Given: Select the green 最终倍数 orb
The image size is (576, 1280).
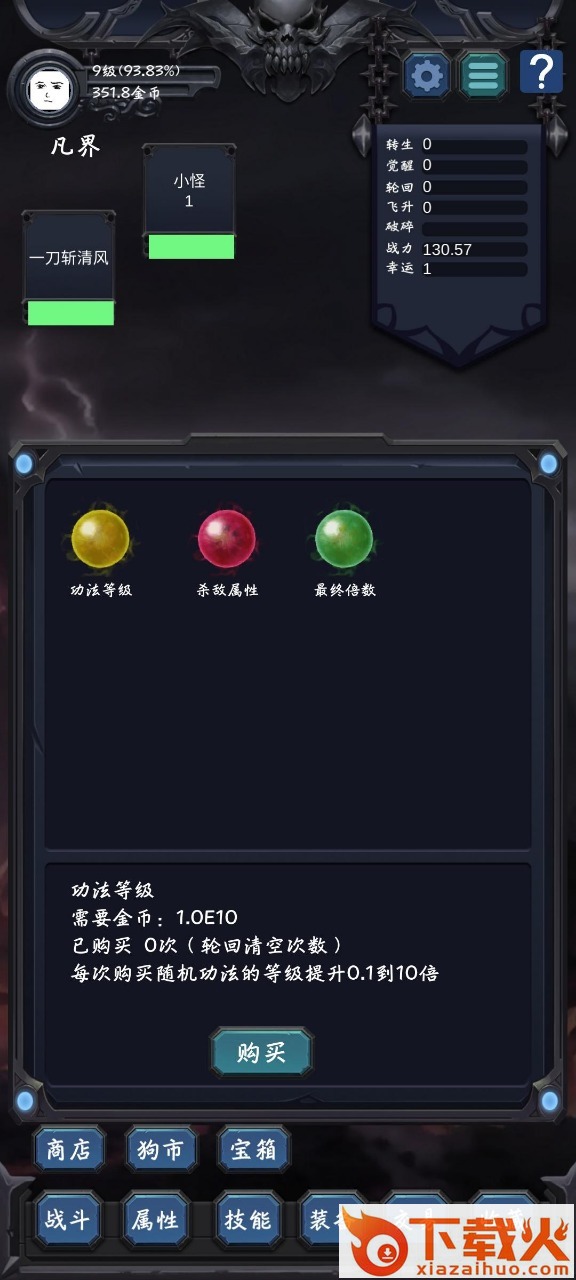Looking at the screenshot, I should pos(344,538).
